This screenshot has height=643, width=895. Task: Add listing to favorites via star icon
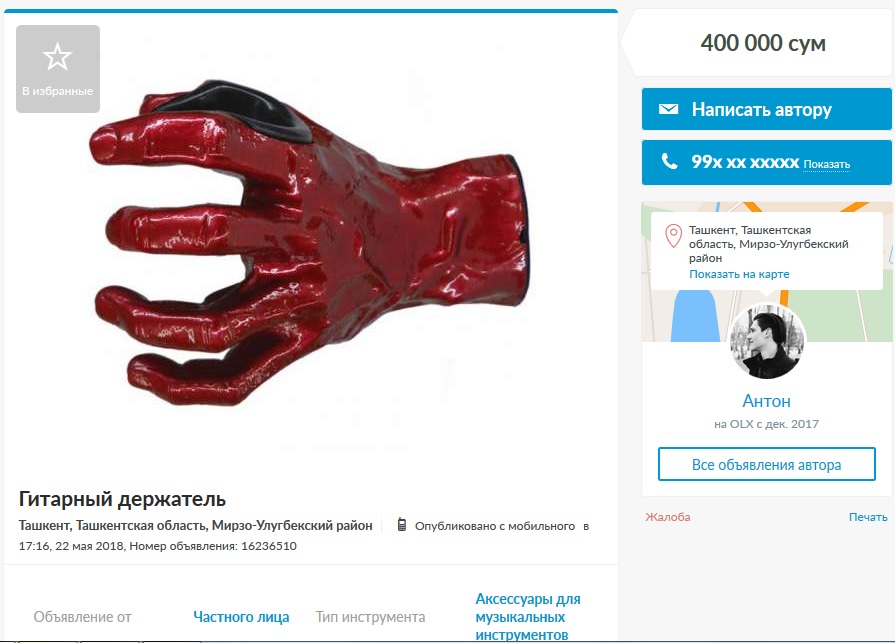[58, 68]
